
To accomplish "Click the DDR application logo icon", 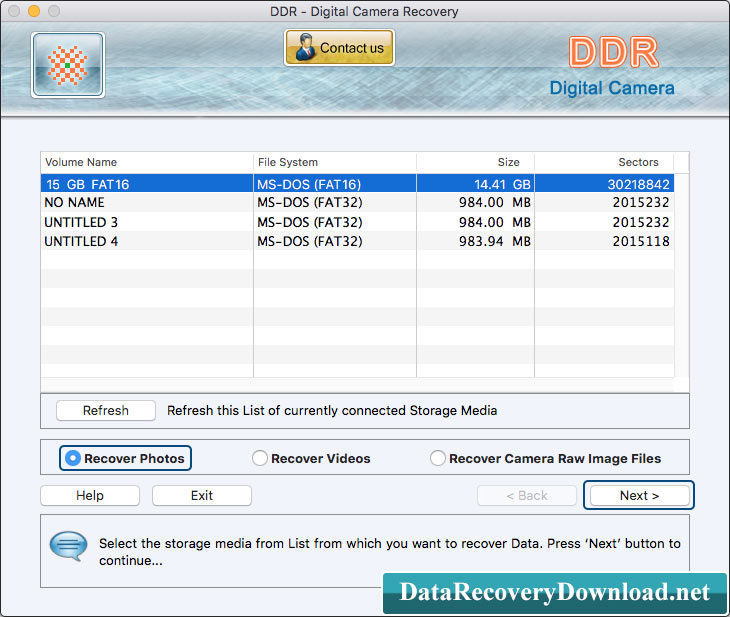I will click(x=68, y=65).
